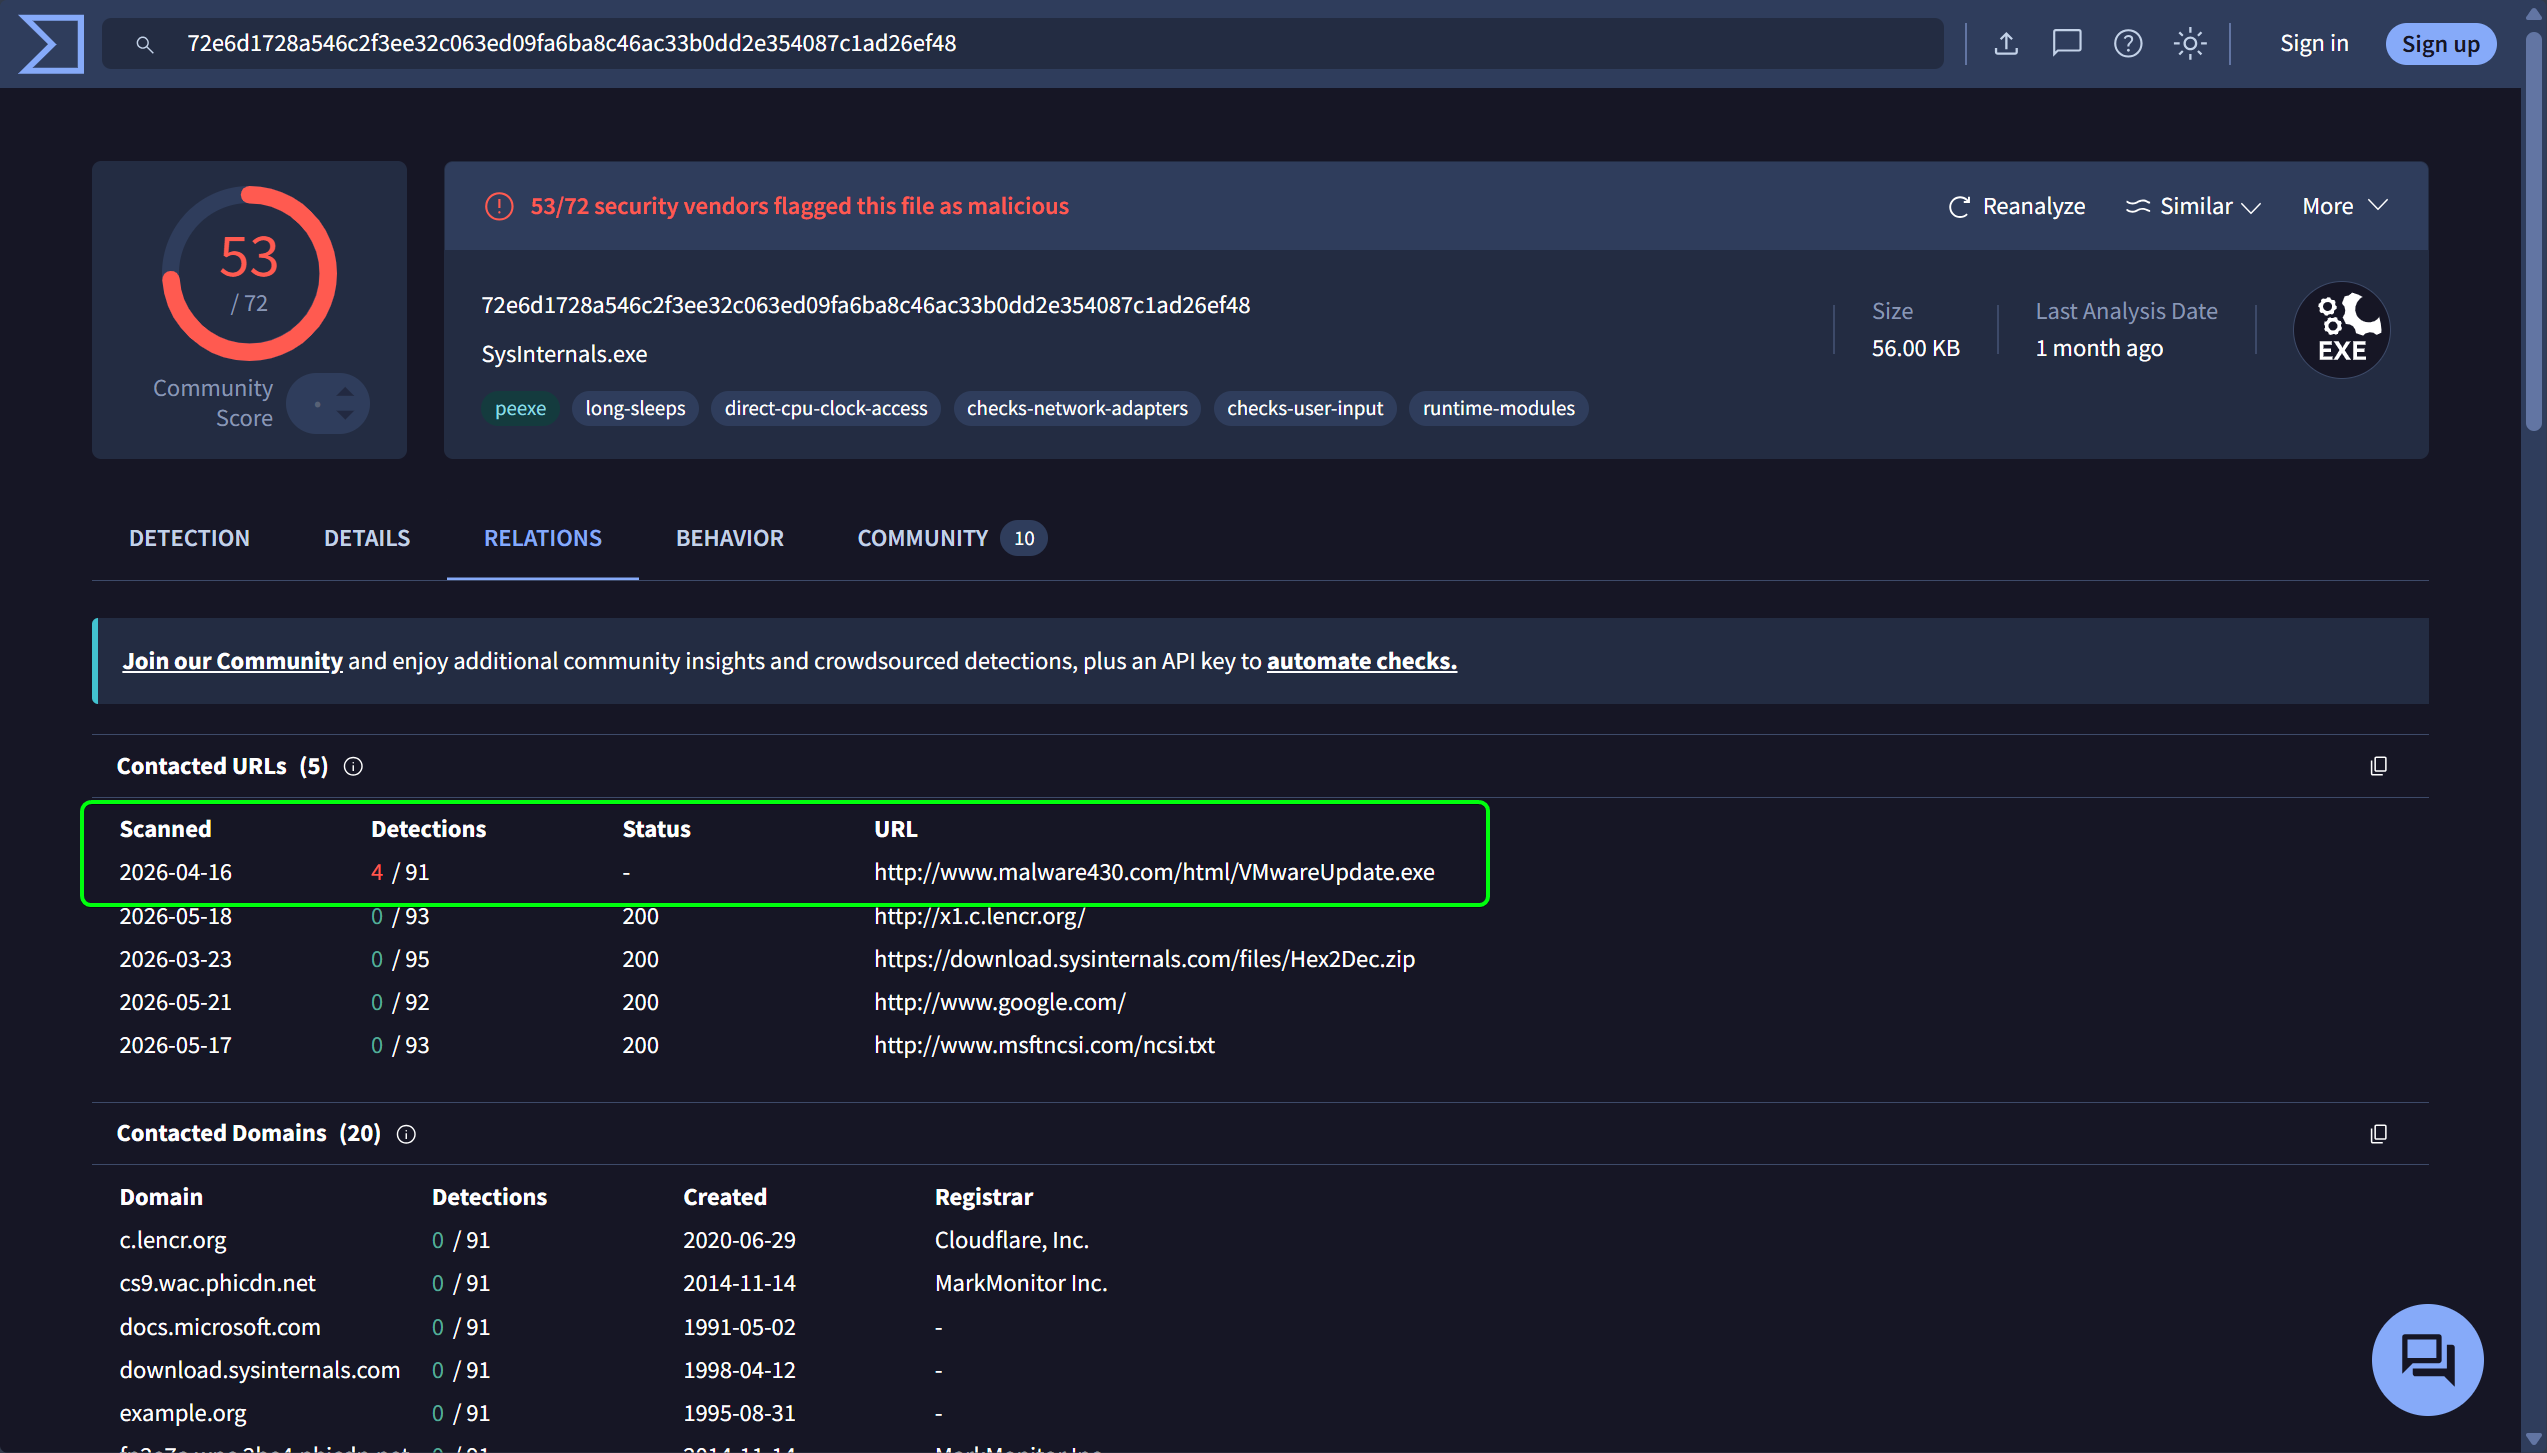Screen dimensions: 2547x1453
Task: Switch to the BEHAVIOR tab
Action: [730, 538]
